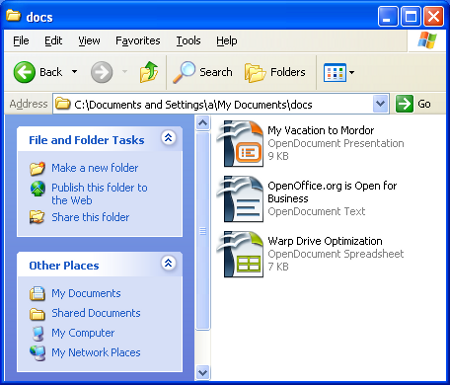Click the Shared Documents folder icon
This screenshot has width=450, height=385.
pyautogui.click(x=37, y=314)
